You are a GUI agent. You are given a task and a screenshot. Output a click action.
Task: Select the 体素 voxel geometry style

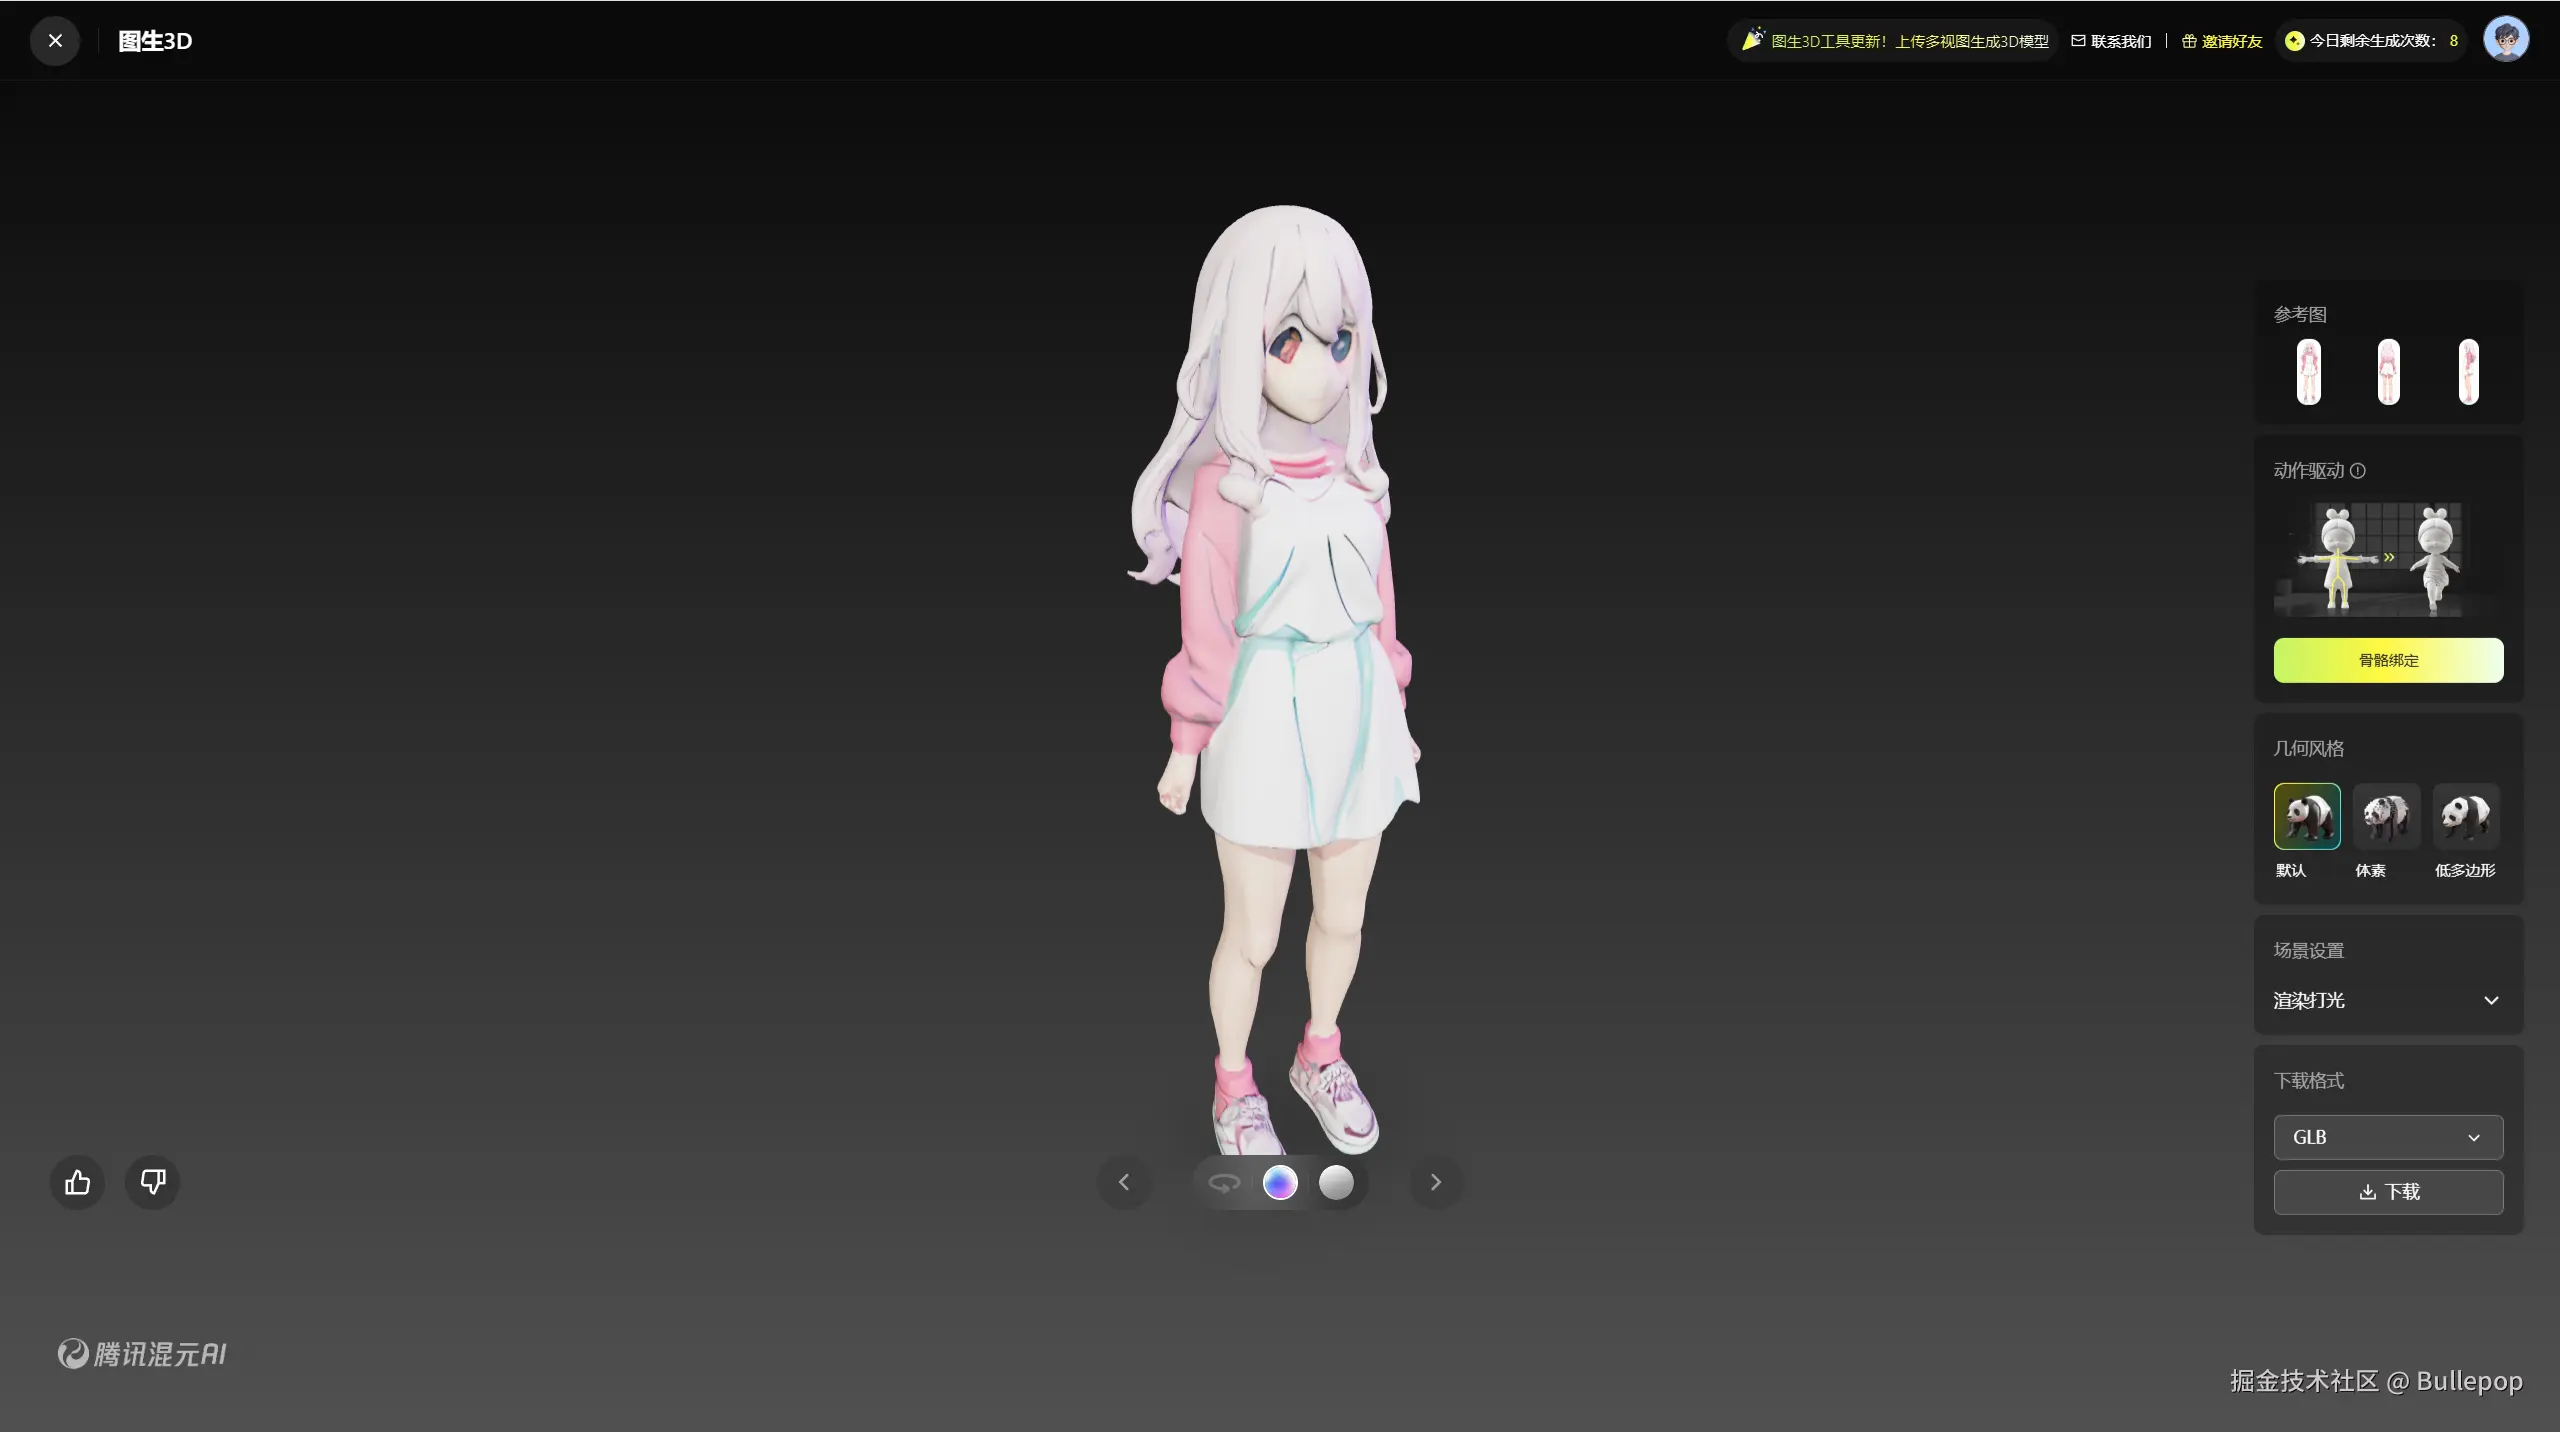2386,817
